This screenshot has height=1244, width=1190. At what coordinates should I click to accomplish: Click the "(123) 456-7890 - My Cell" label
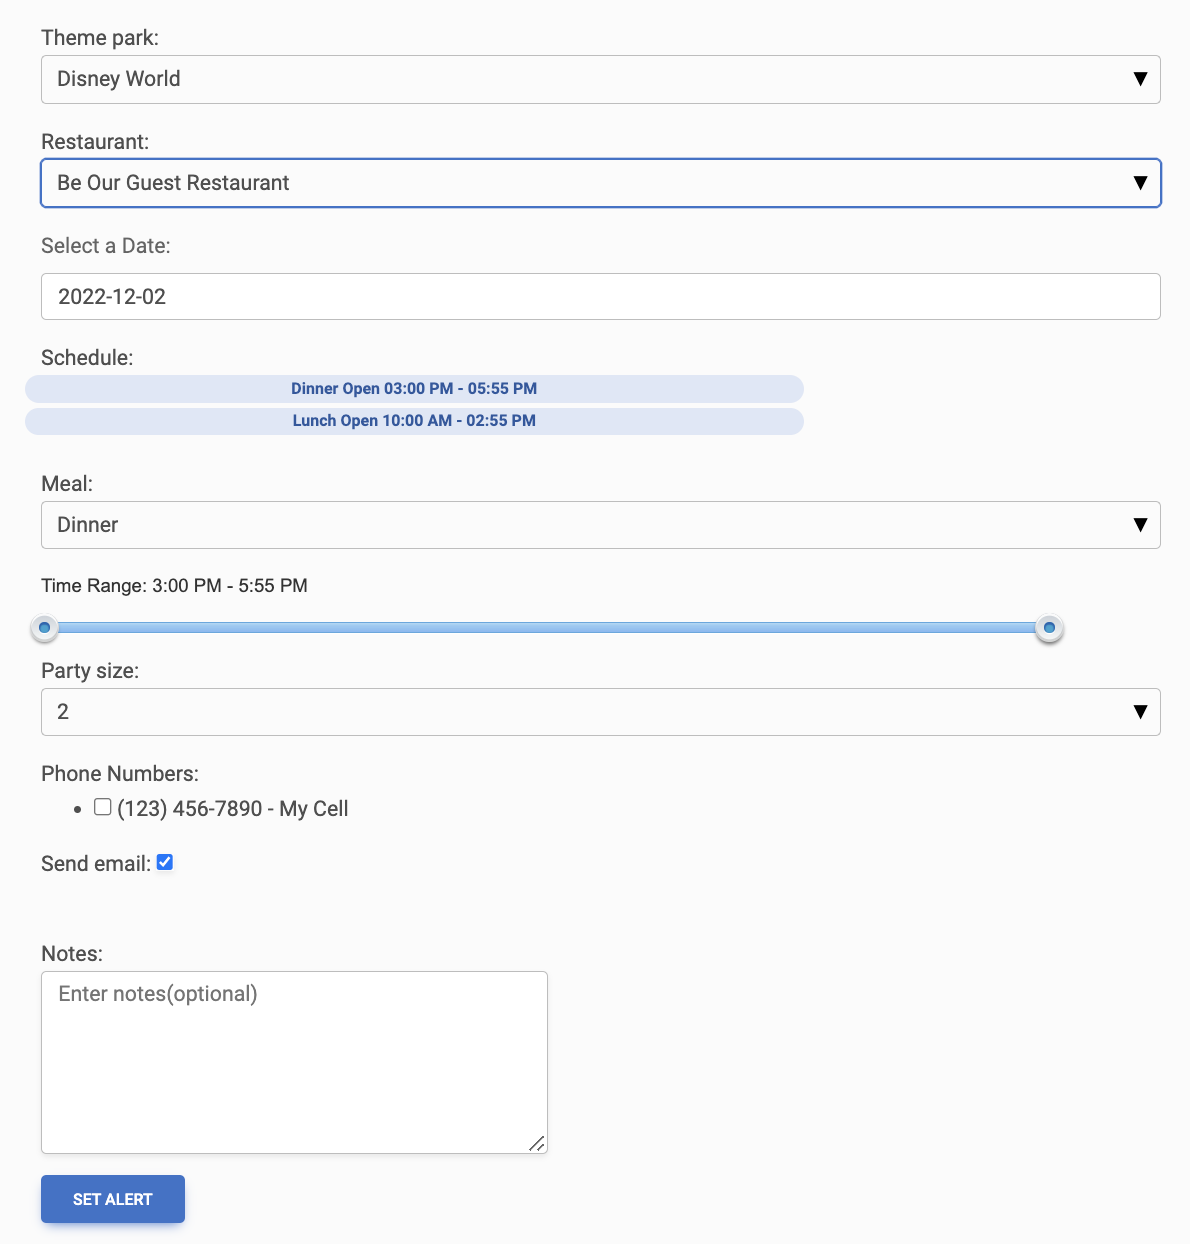pos(232,809)
